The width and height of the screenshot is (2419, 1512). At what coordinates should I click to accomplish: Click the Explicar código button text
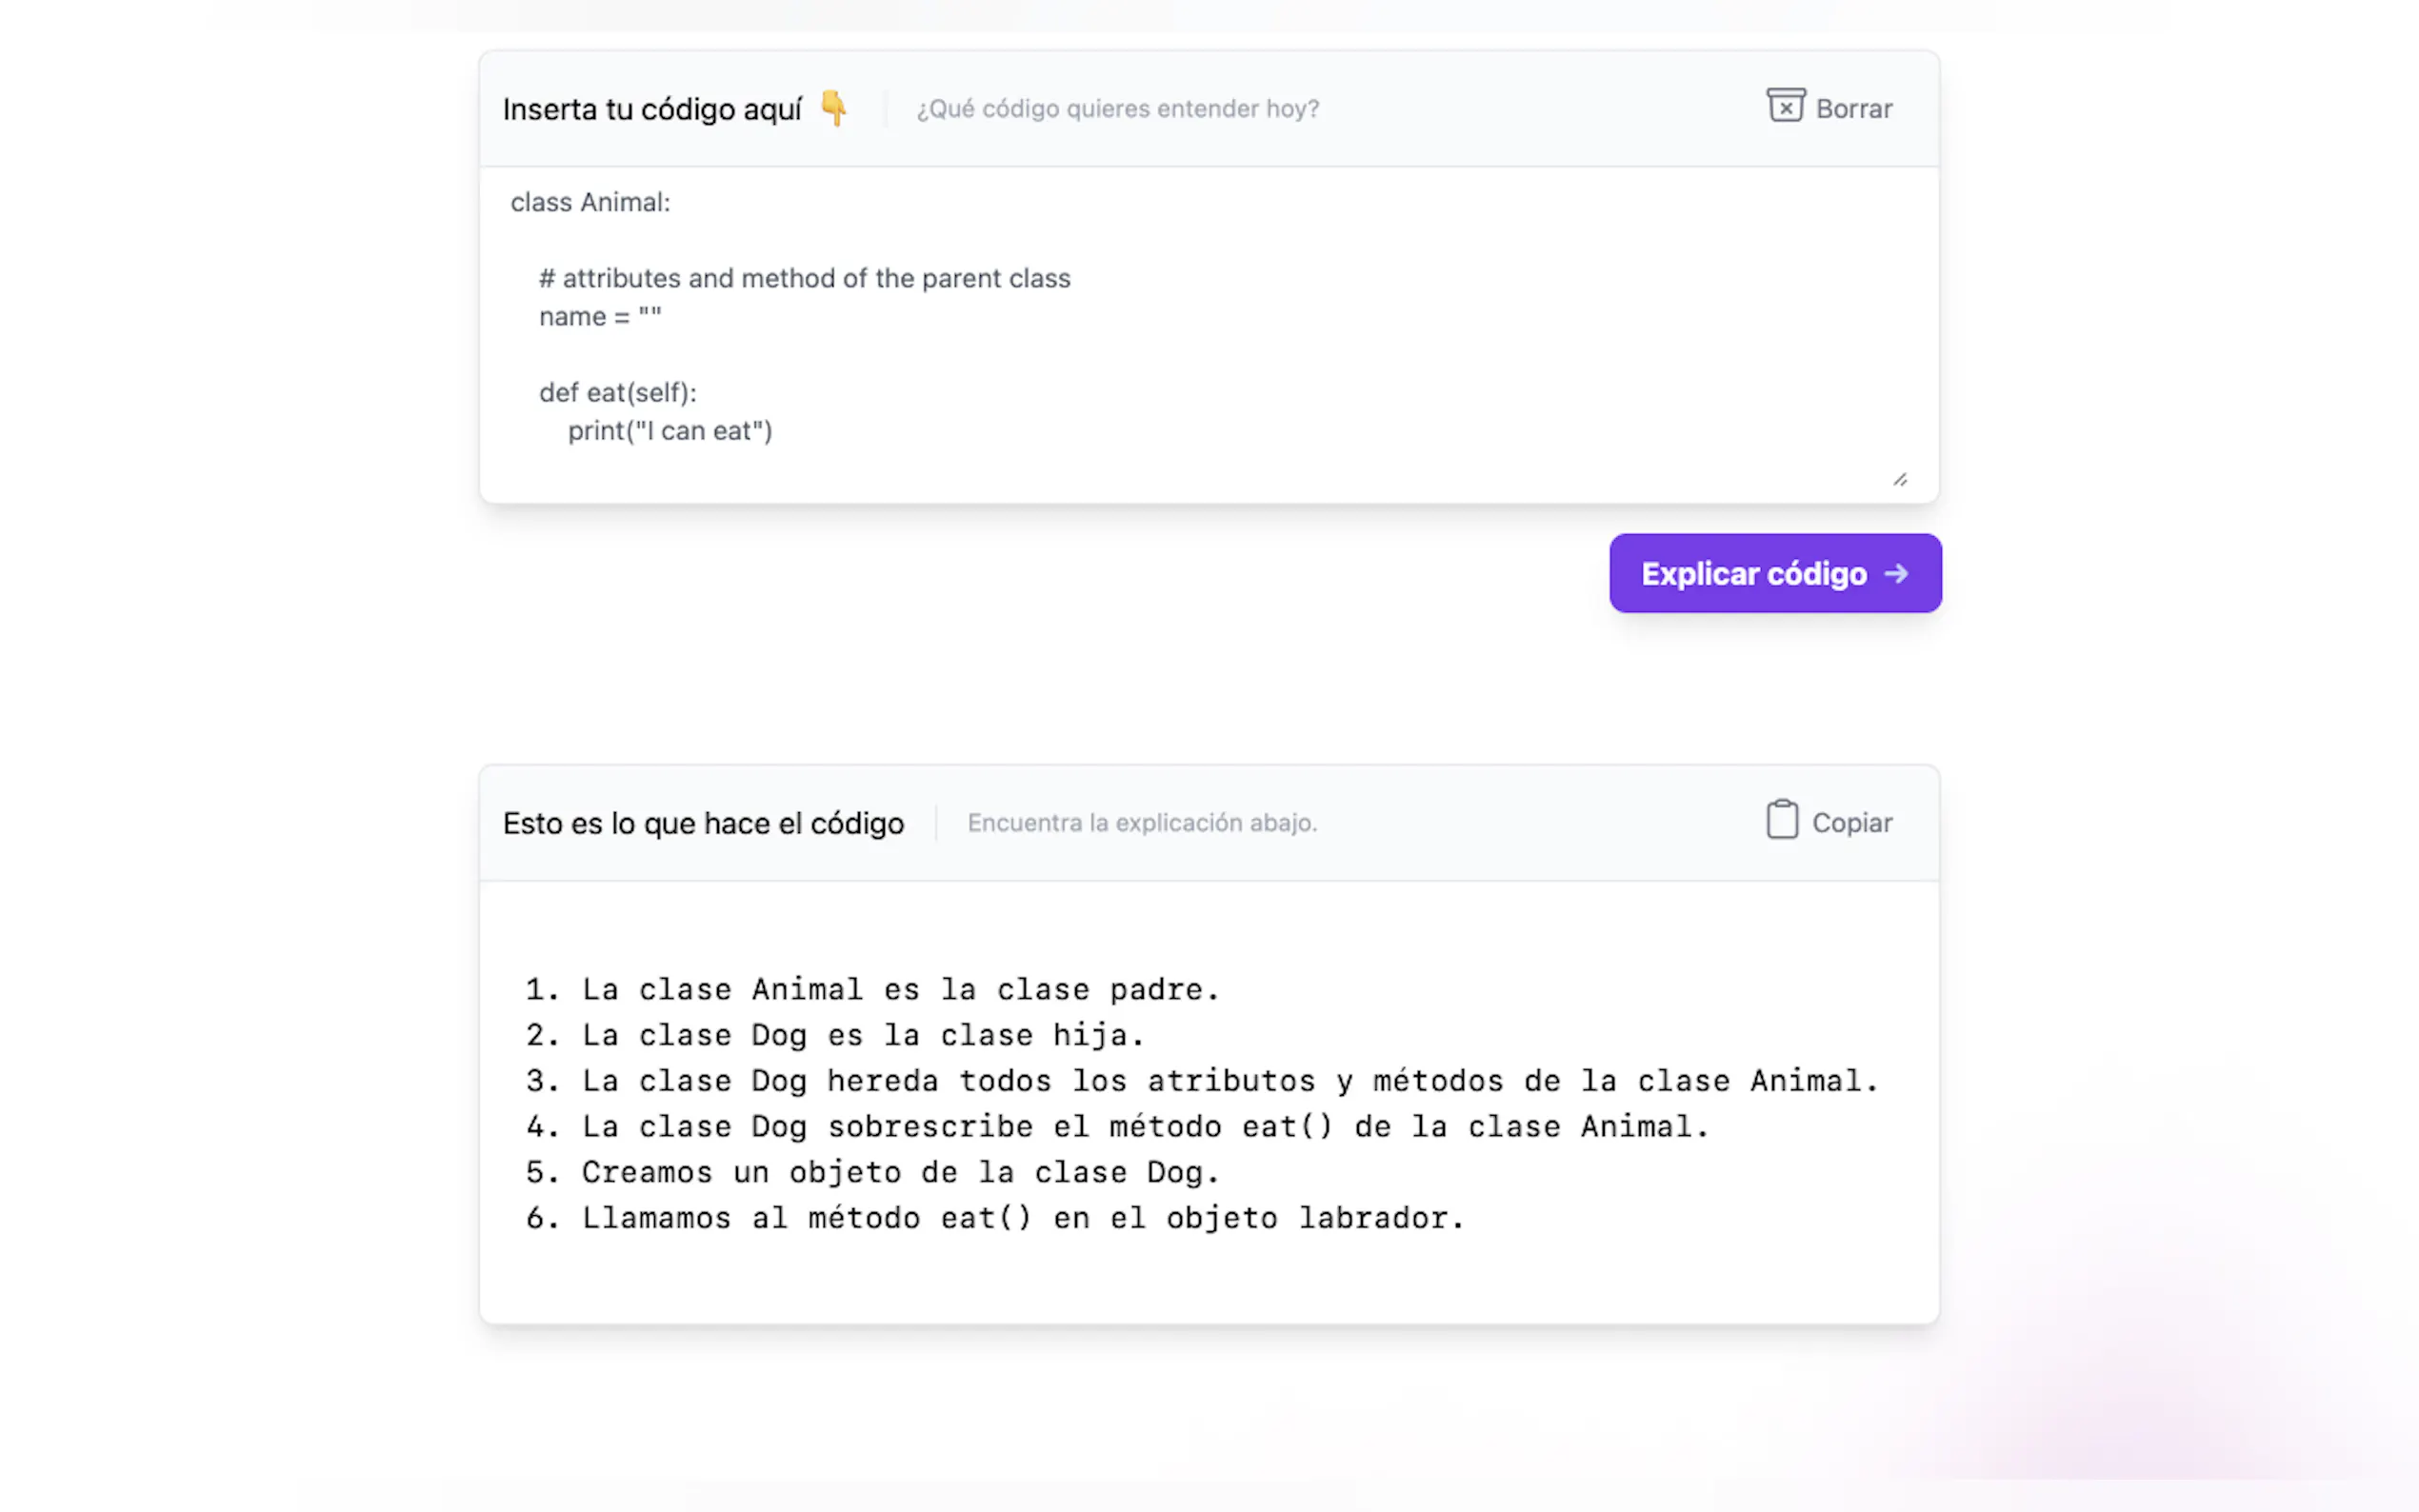pos(1753,574)
